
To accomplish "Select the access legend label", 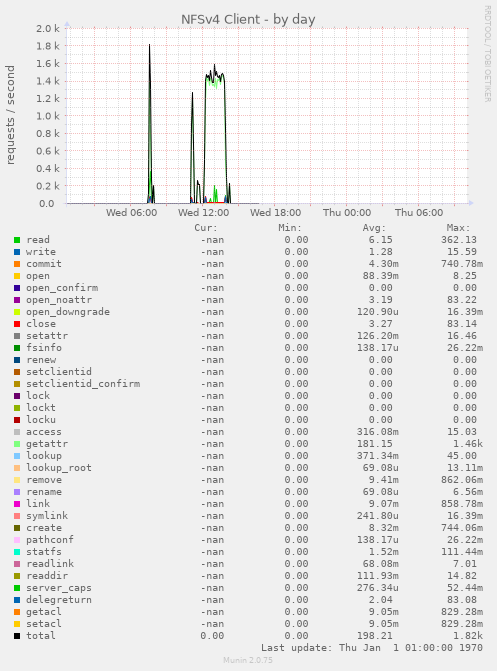I will click(44, 432).
